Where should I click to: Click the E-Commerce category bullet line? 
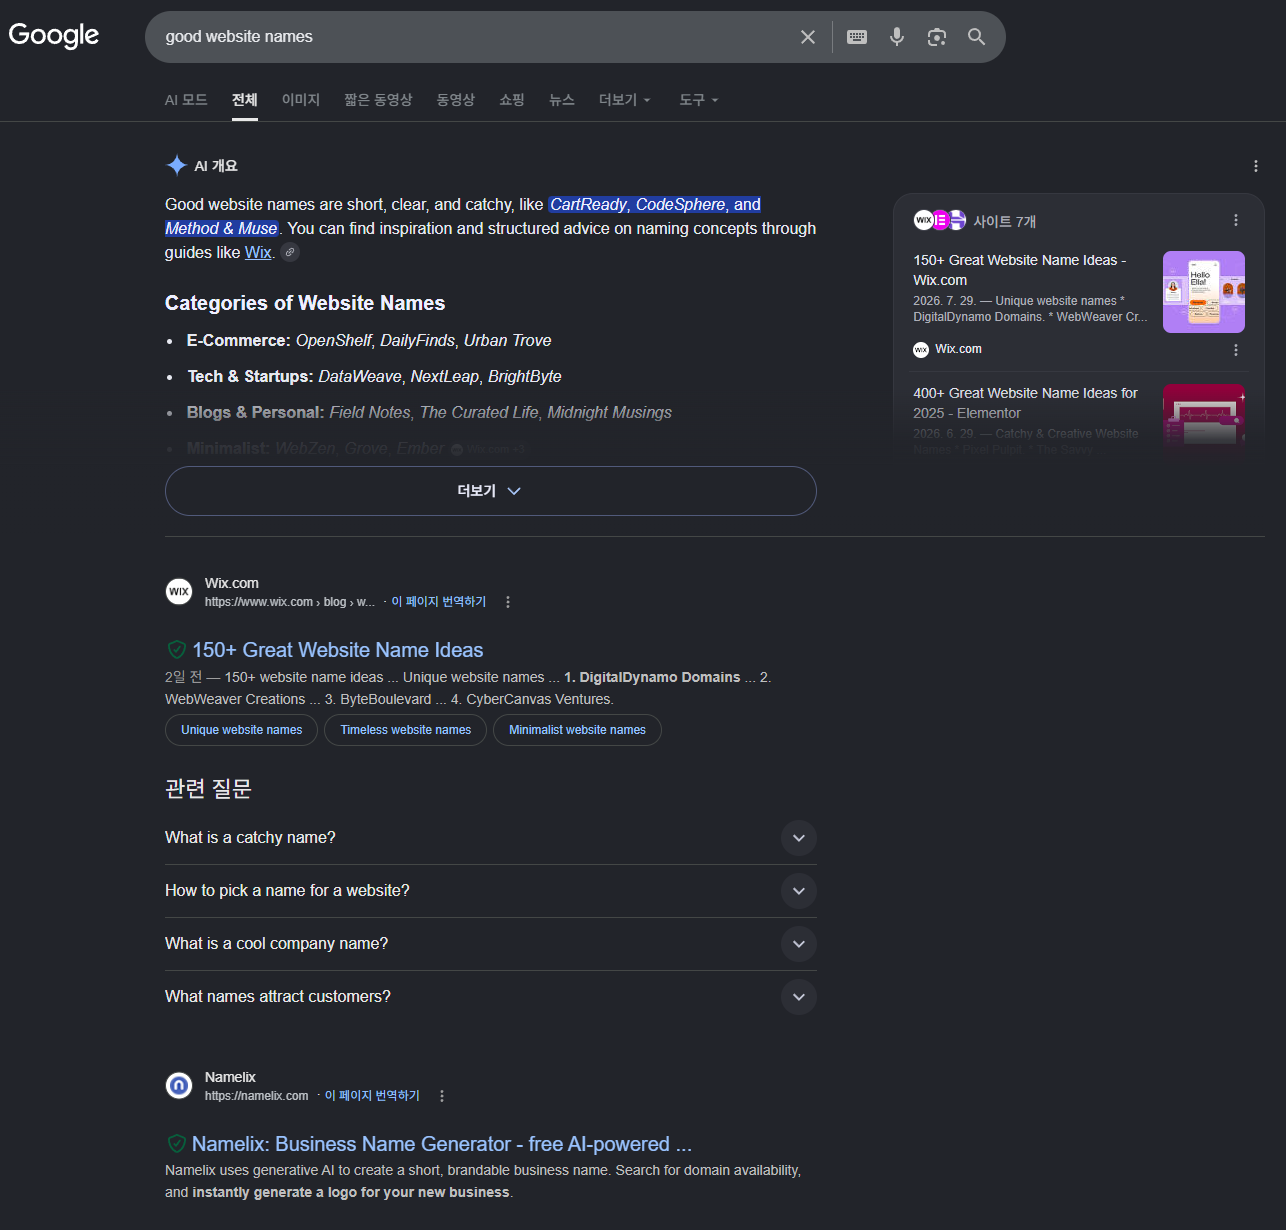click(369, 340)
